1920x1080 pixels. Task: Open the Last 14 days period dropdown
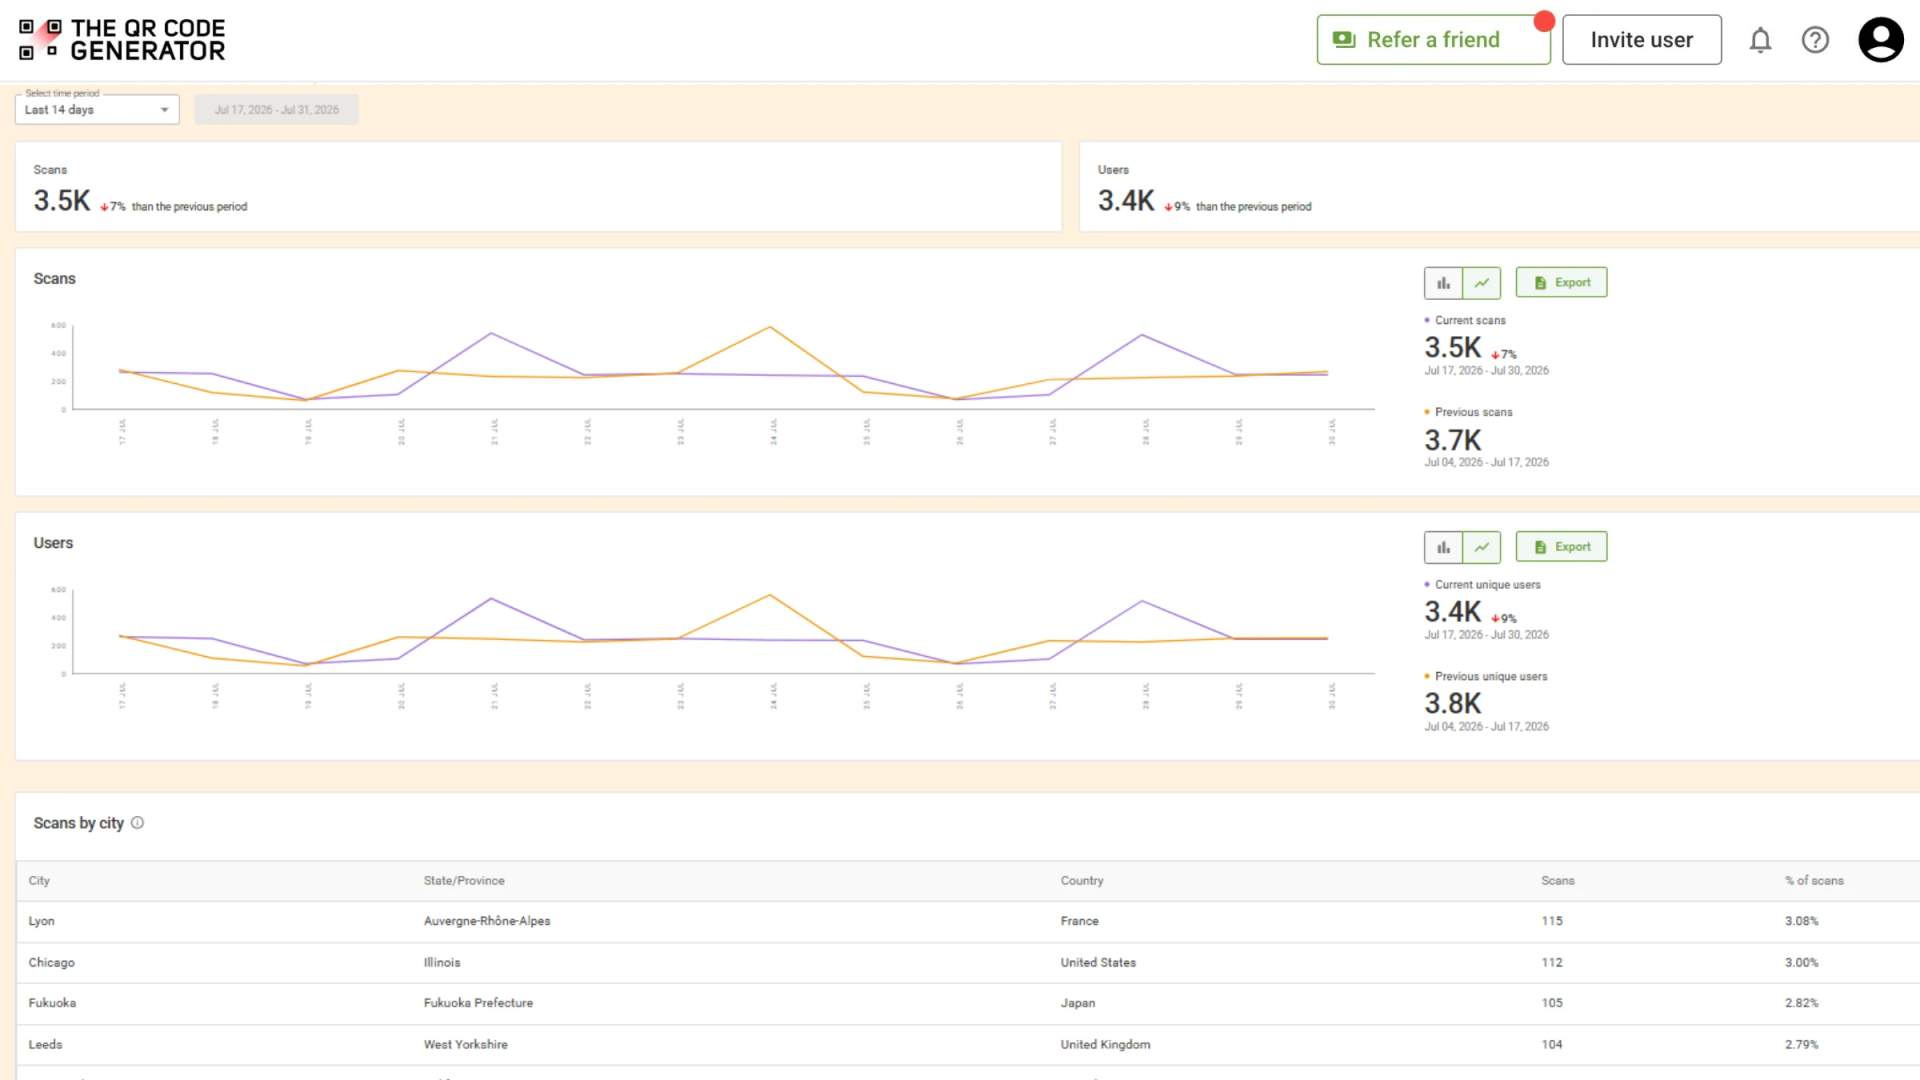(x=97, y=109)
